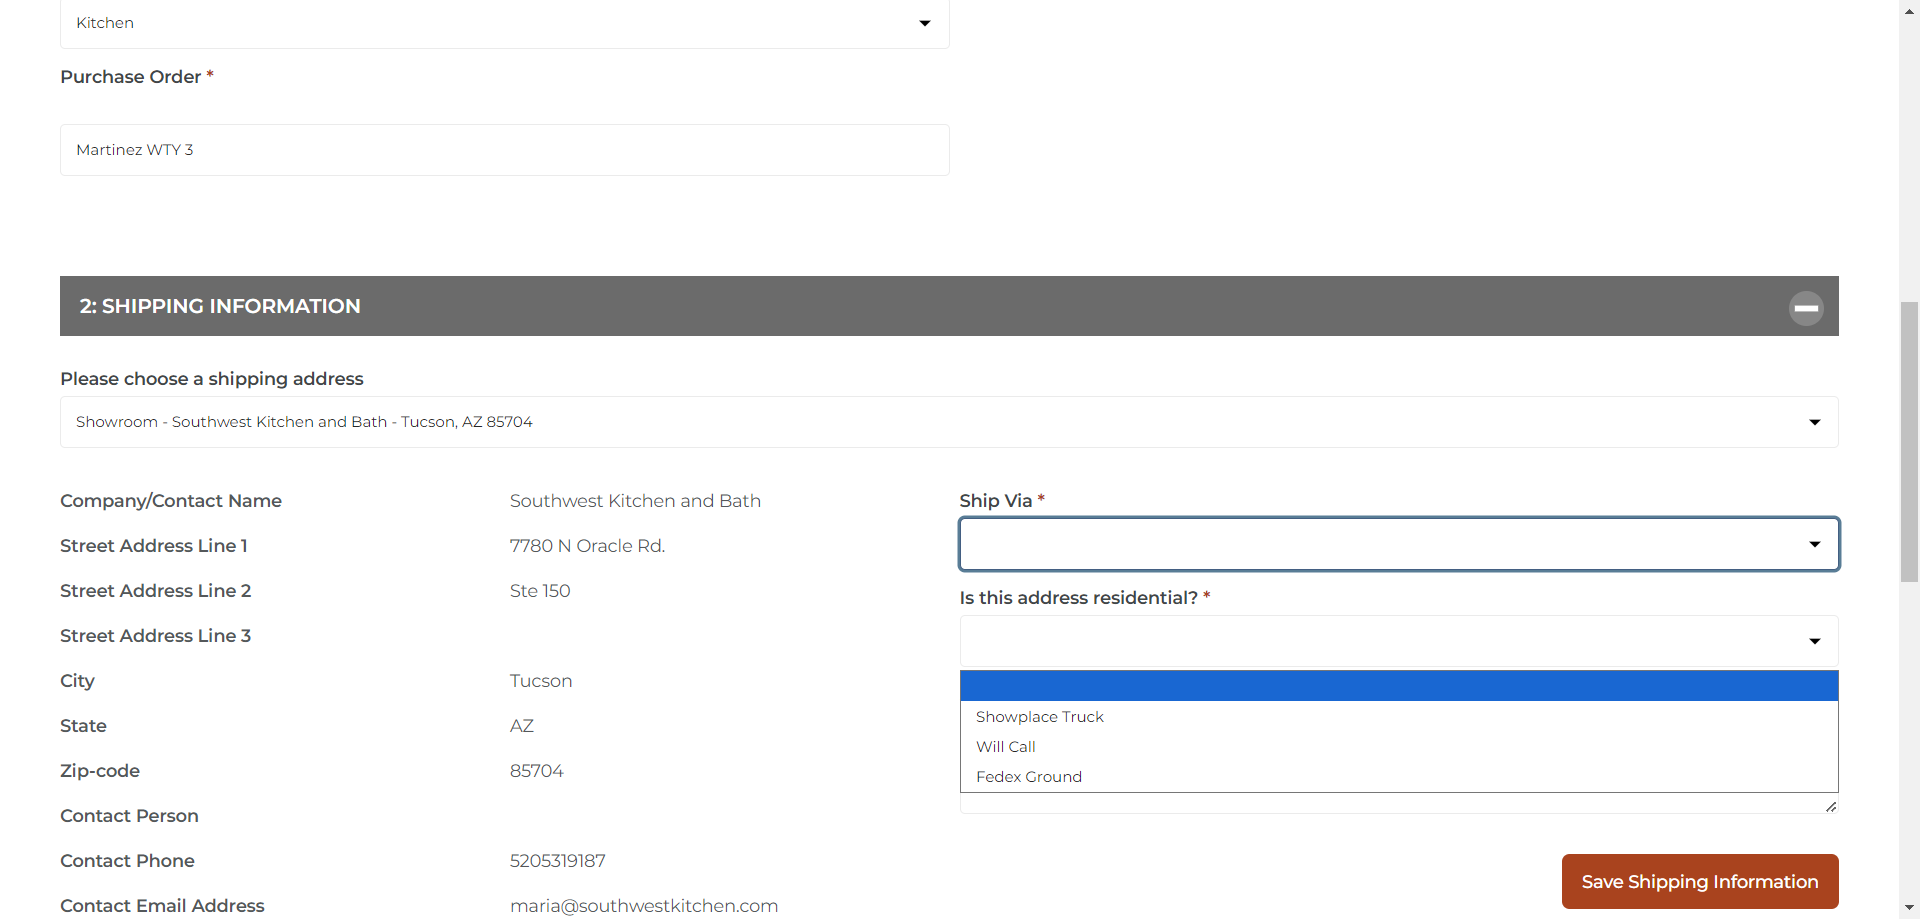Click the Purchase Order field with Martinez WTY 3

point(504,150)
